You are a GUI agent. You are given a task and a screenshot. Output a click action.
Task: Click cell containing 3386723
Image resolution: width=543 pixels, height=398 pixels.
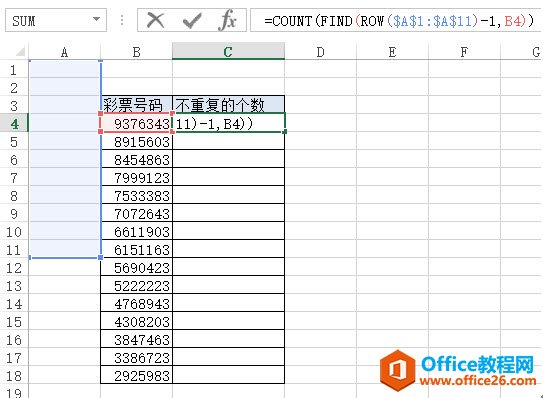(x=136, y=358)
